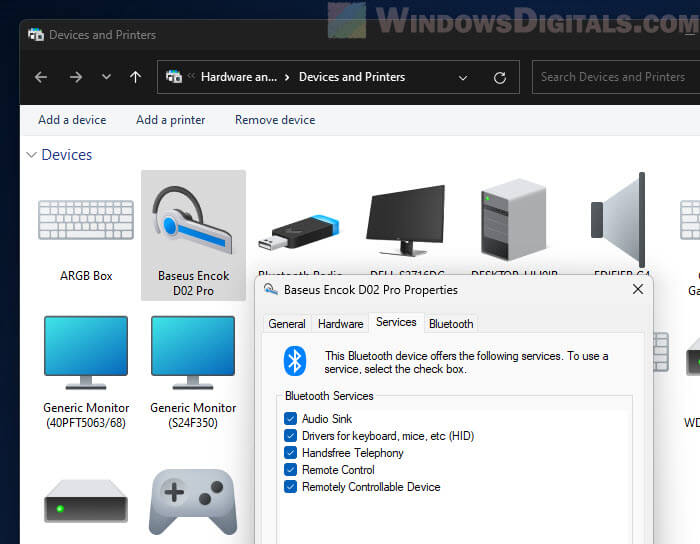Viewport: 700px width, 544px height.
Task: Click the 'ARGB Box' device name
Action: 86,276
